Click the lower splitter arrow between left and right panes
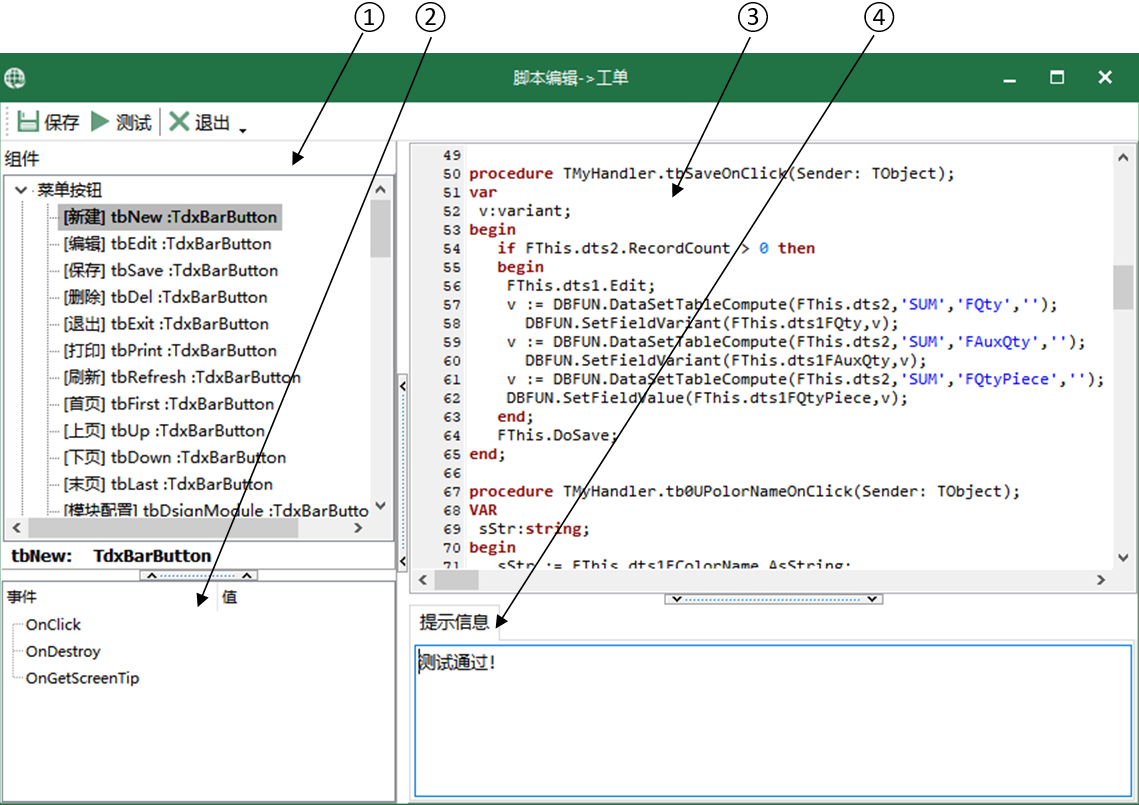Image resolution: width=1139 pixels, height=805 pixels. coord(402,561)
